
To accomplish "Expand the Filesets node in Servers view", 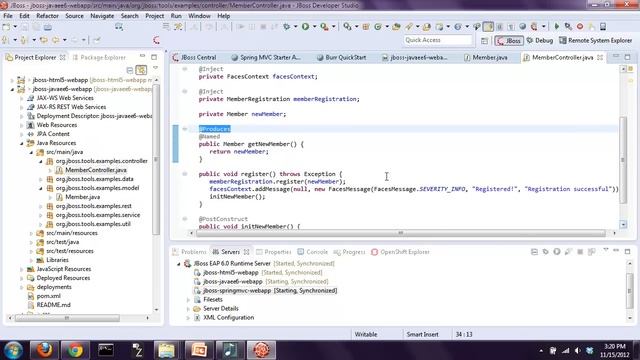I will (189, 300).
